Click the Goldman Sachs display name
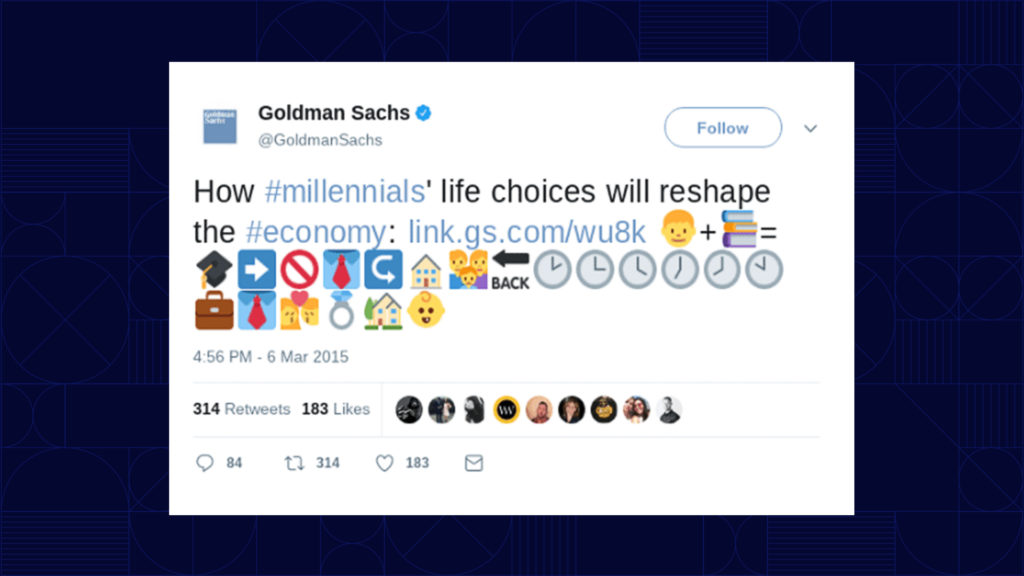The width and height of the screenshot is (1024, 576). 334,113
